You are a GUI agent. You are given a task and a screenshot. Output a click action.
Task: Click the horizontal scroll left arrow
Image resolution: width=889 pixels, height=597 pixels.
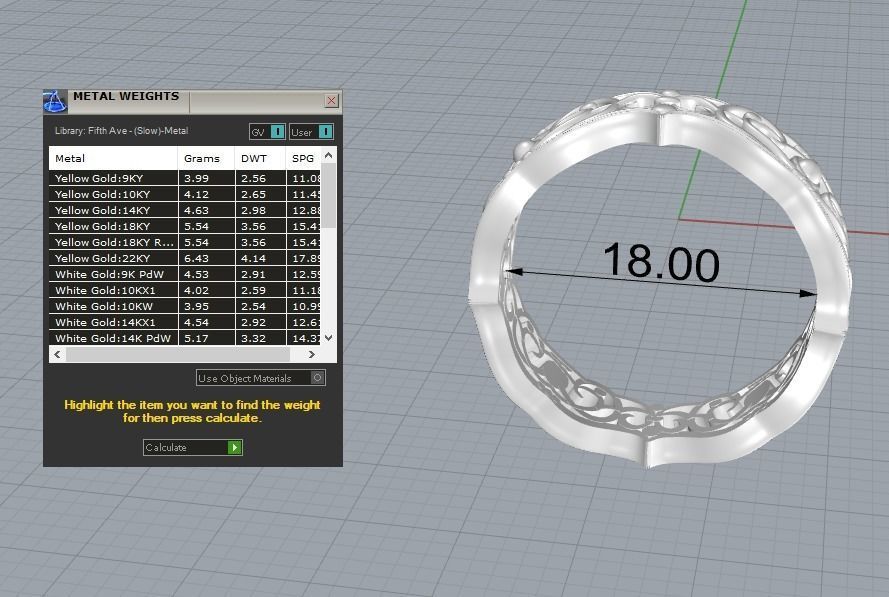coord(57,354)
